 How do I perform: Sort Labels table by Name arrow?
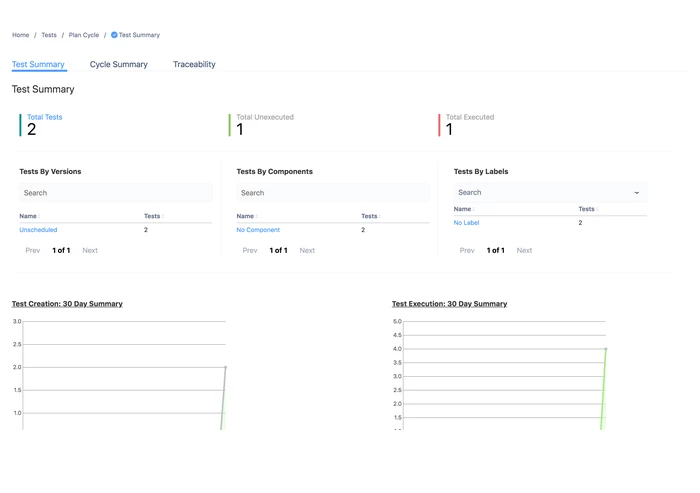(473, 210)
